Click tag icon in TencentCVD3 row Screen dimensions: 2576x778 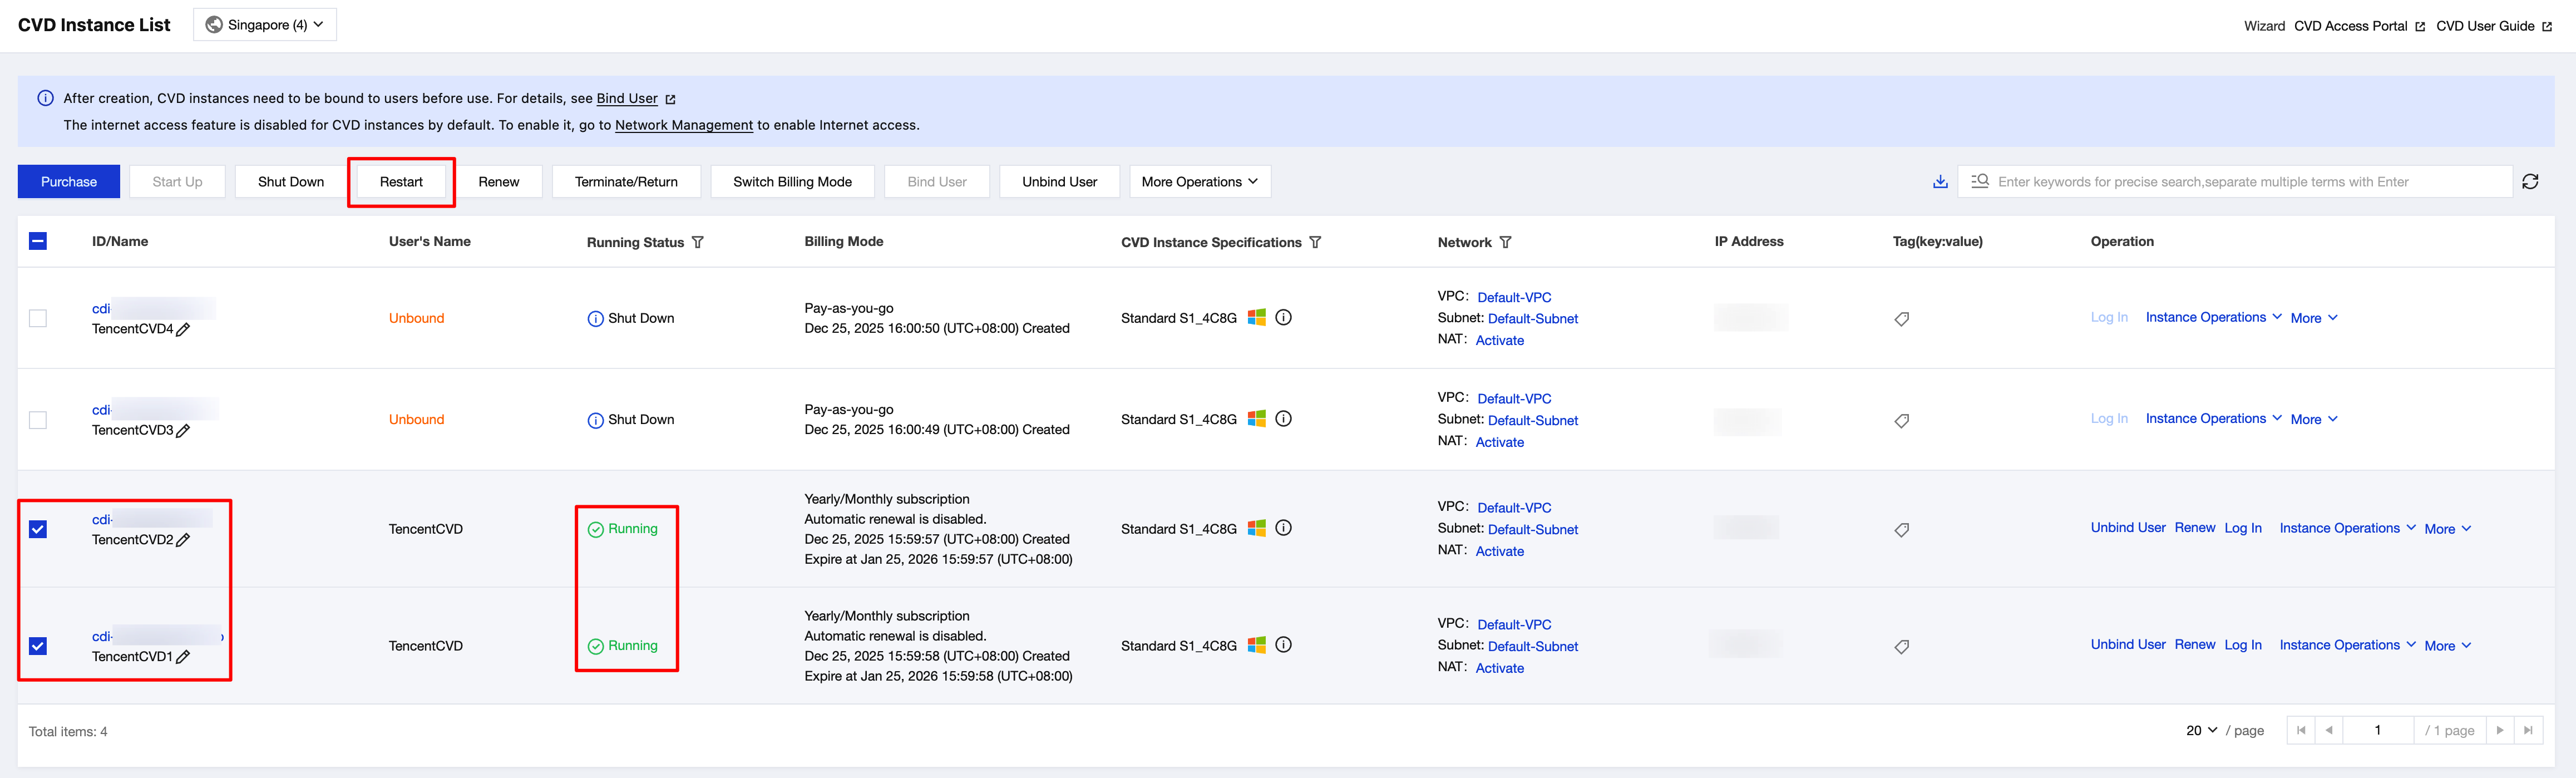pos(1902,421)
